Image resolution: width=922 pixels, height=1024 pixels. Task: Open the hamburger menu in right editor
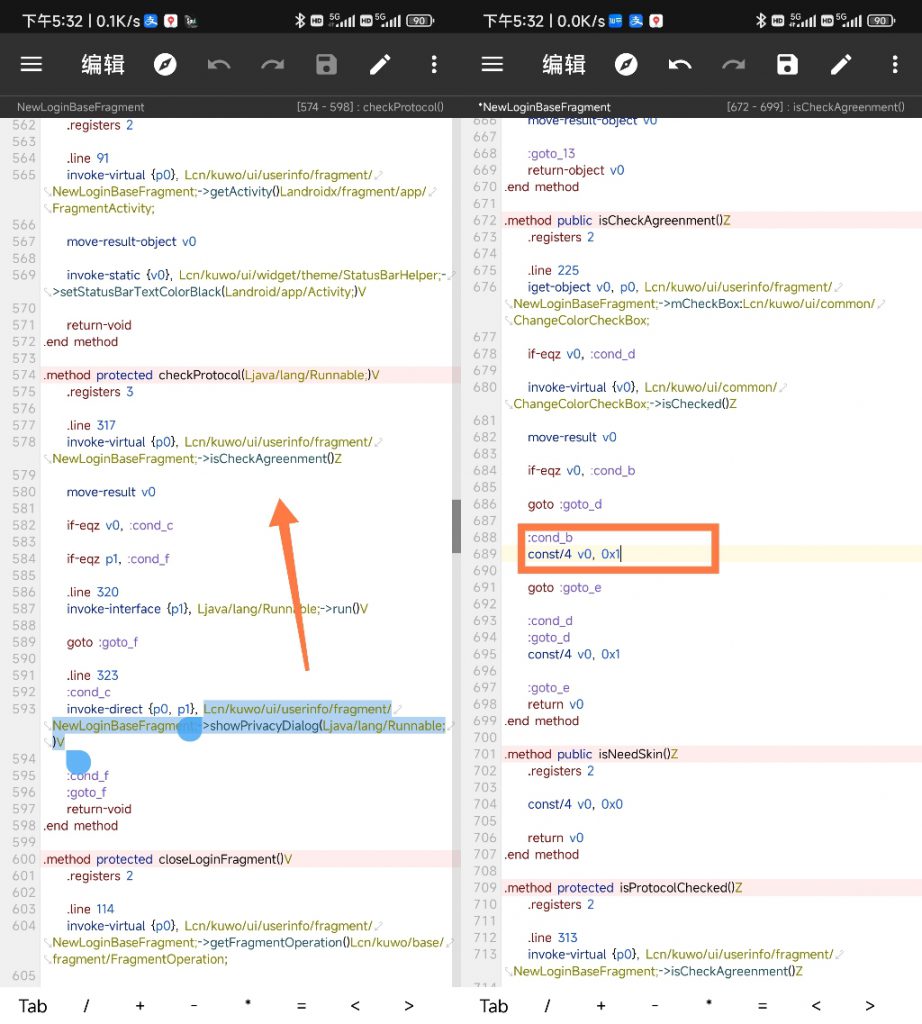[x=492, y=65]
